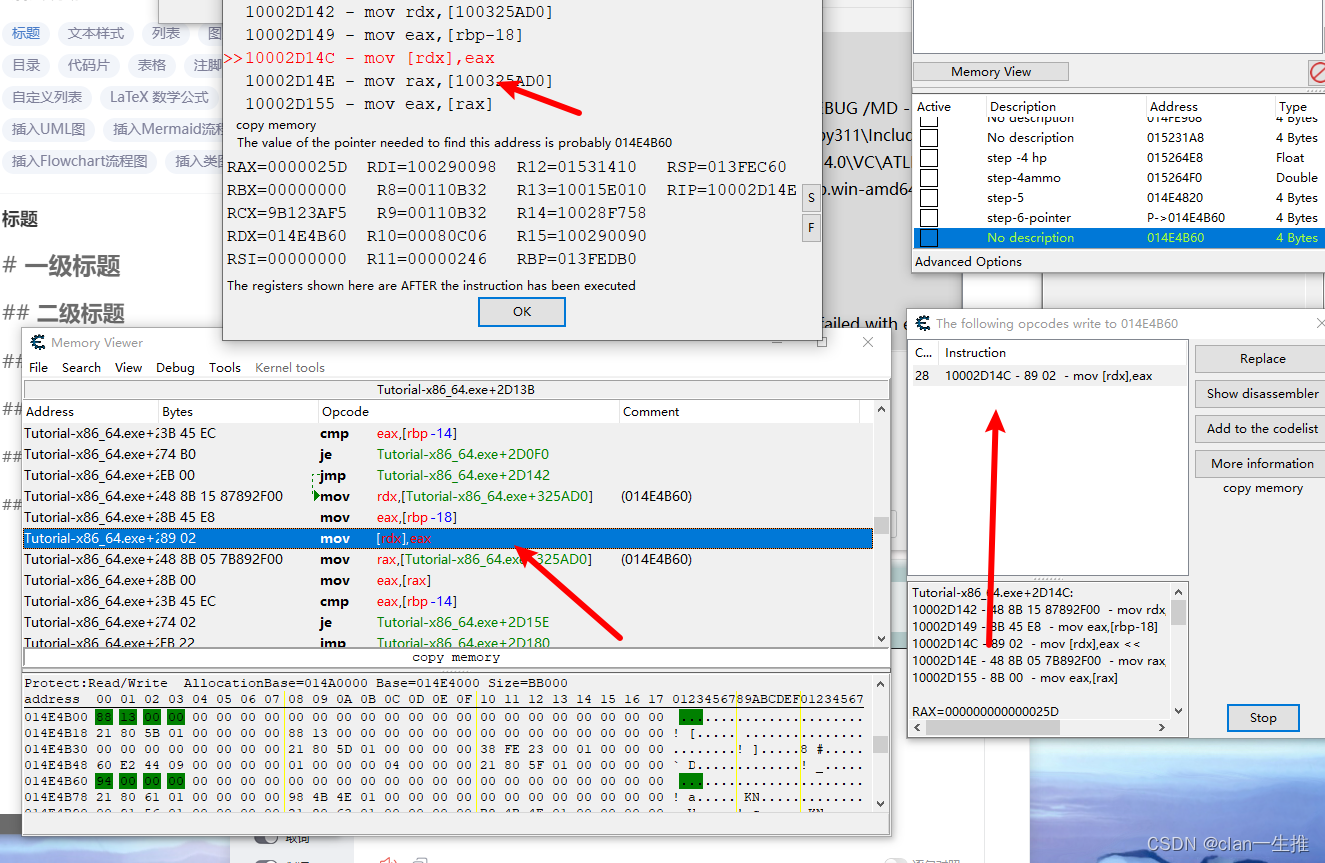1325x863 pixels.
Task: Click the F button to show float registers
Action: [811, 227]
